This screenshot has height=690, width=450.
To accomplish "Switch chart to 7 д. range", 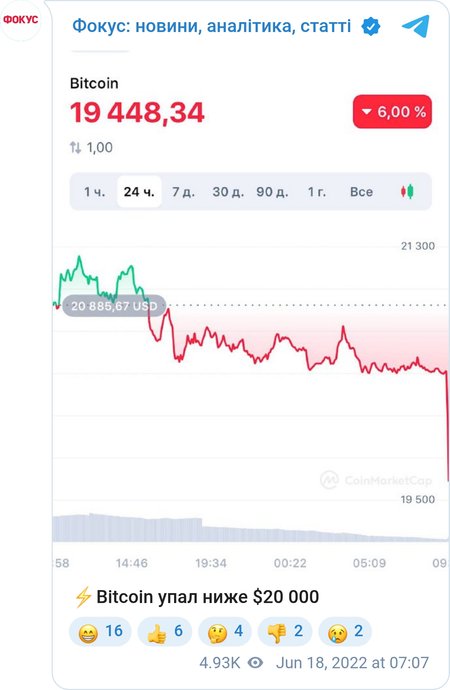I will pos(183,192).
